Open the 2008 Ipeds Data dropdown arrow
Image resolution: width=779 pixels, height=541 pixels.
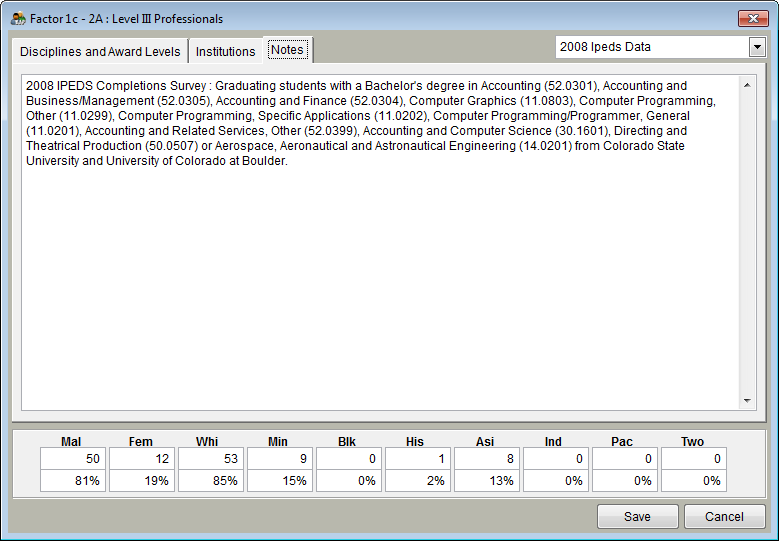(x=757, y=47)
